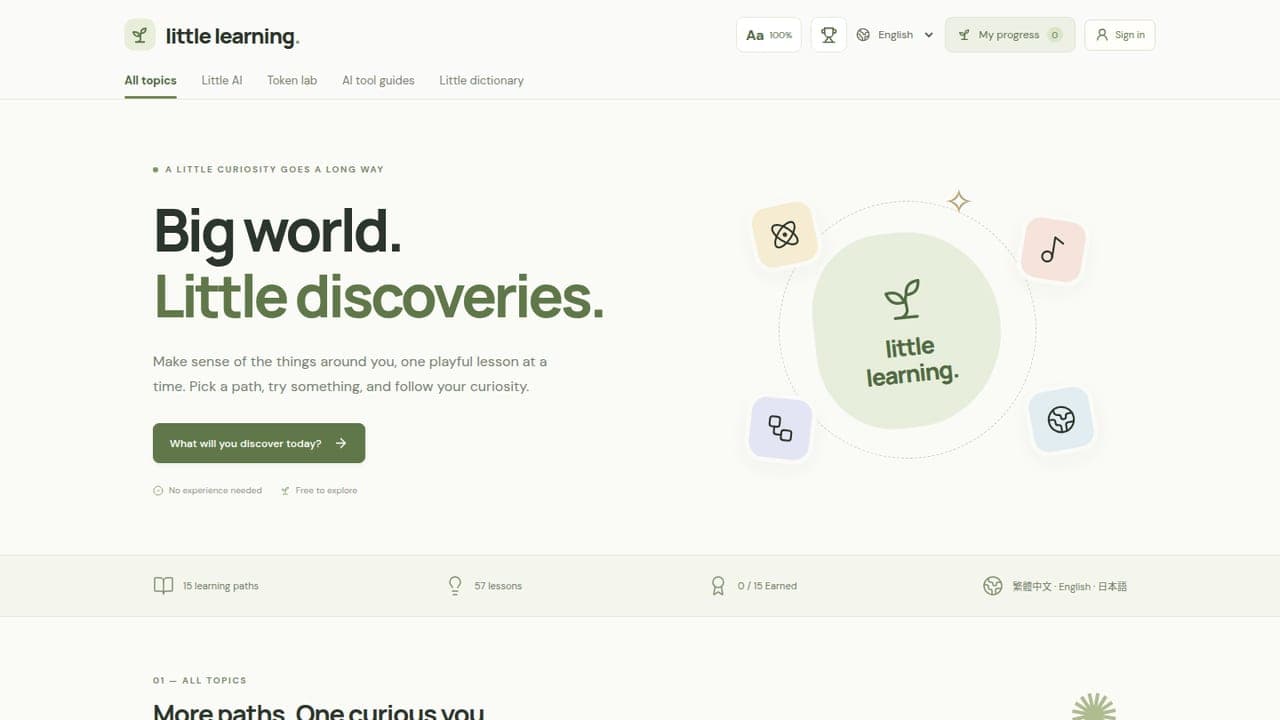The image size is (1280, 720).
Task: Click the connected squares tile icon
Action: click(781, 429)
